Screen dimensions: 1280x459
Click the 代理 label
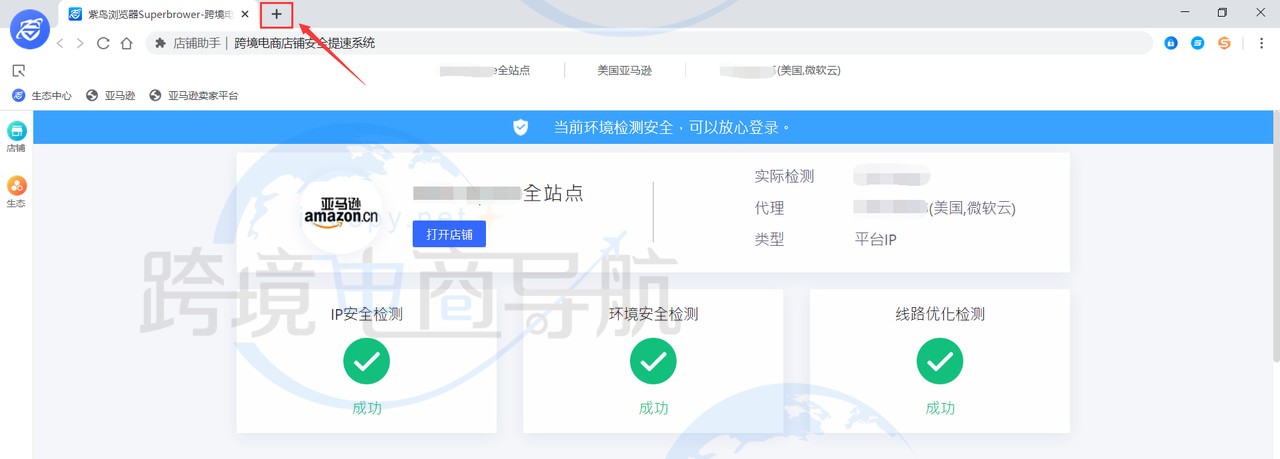[769, 208]
